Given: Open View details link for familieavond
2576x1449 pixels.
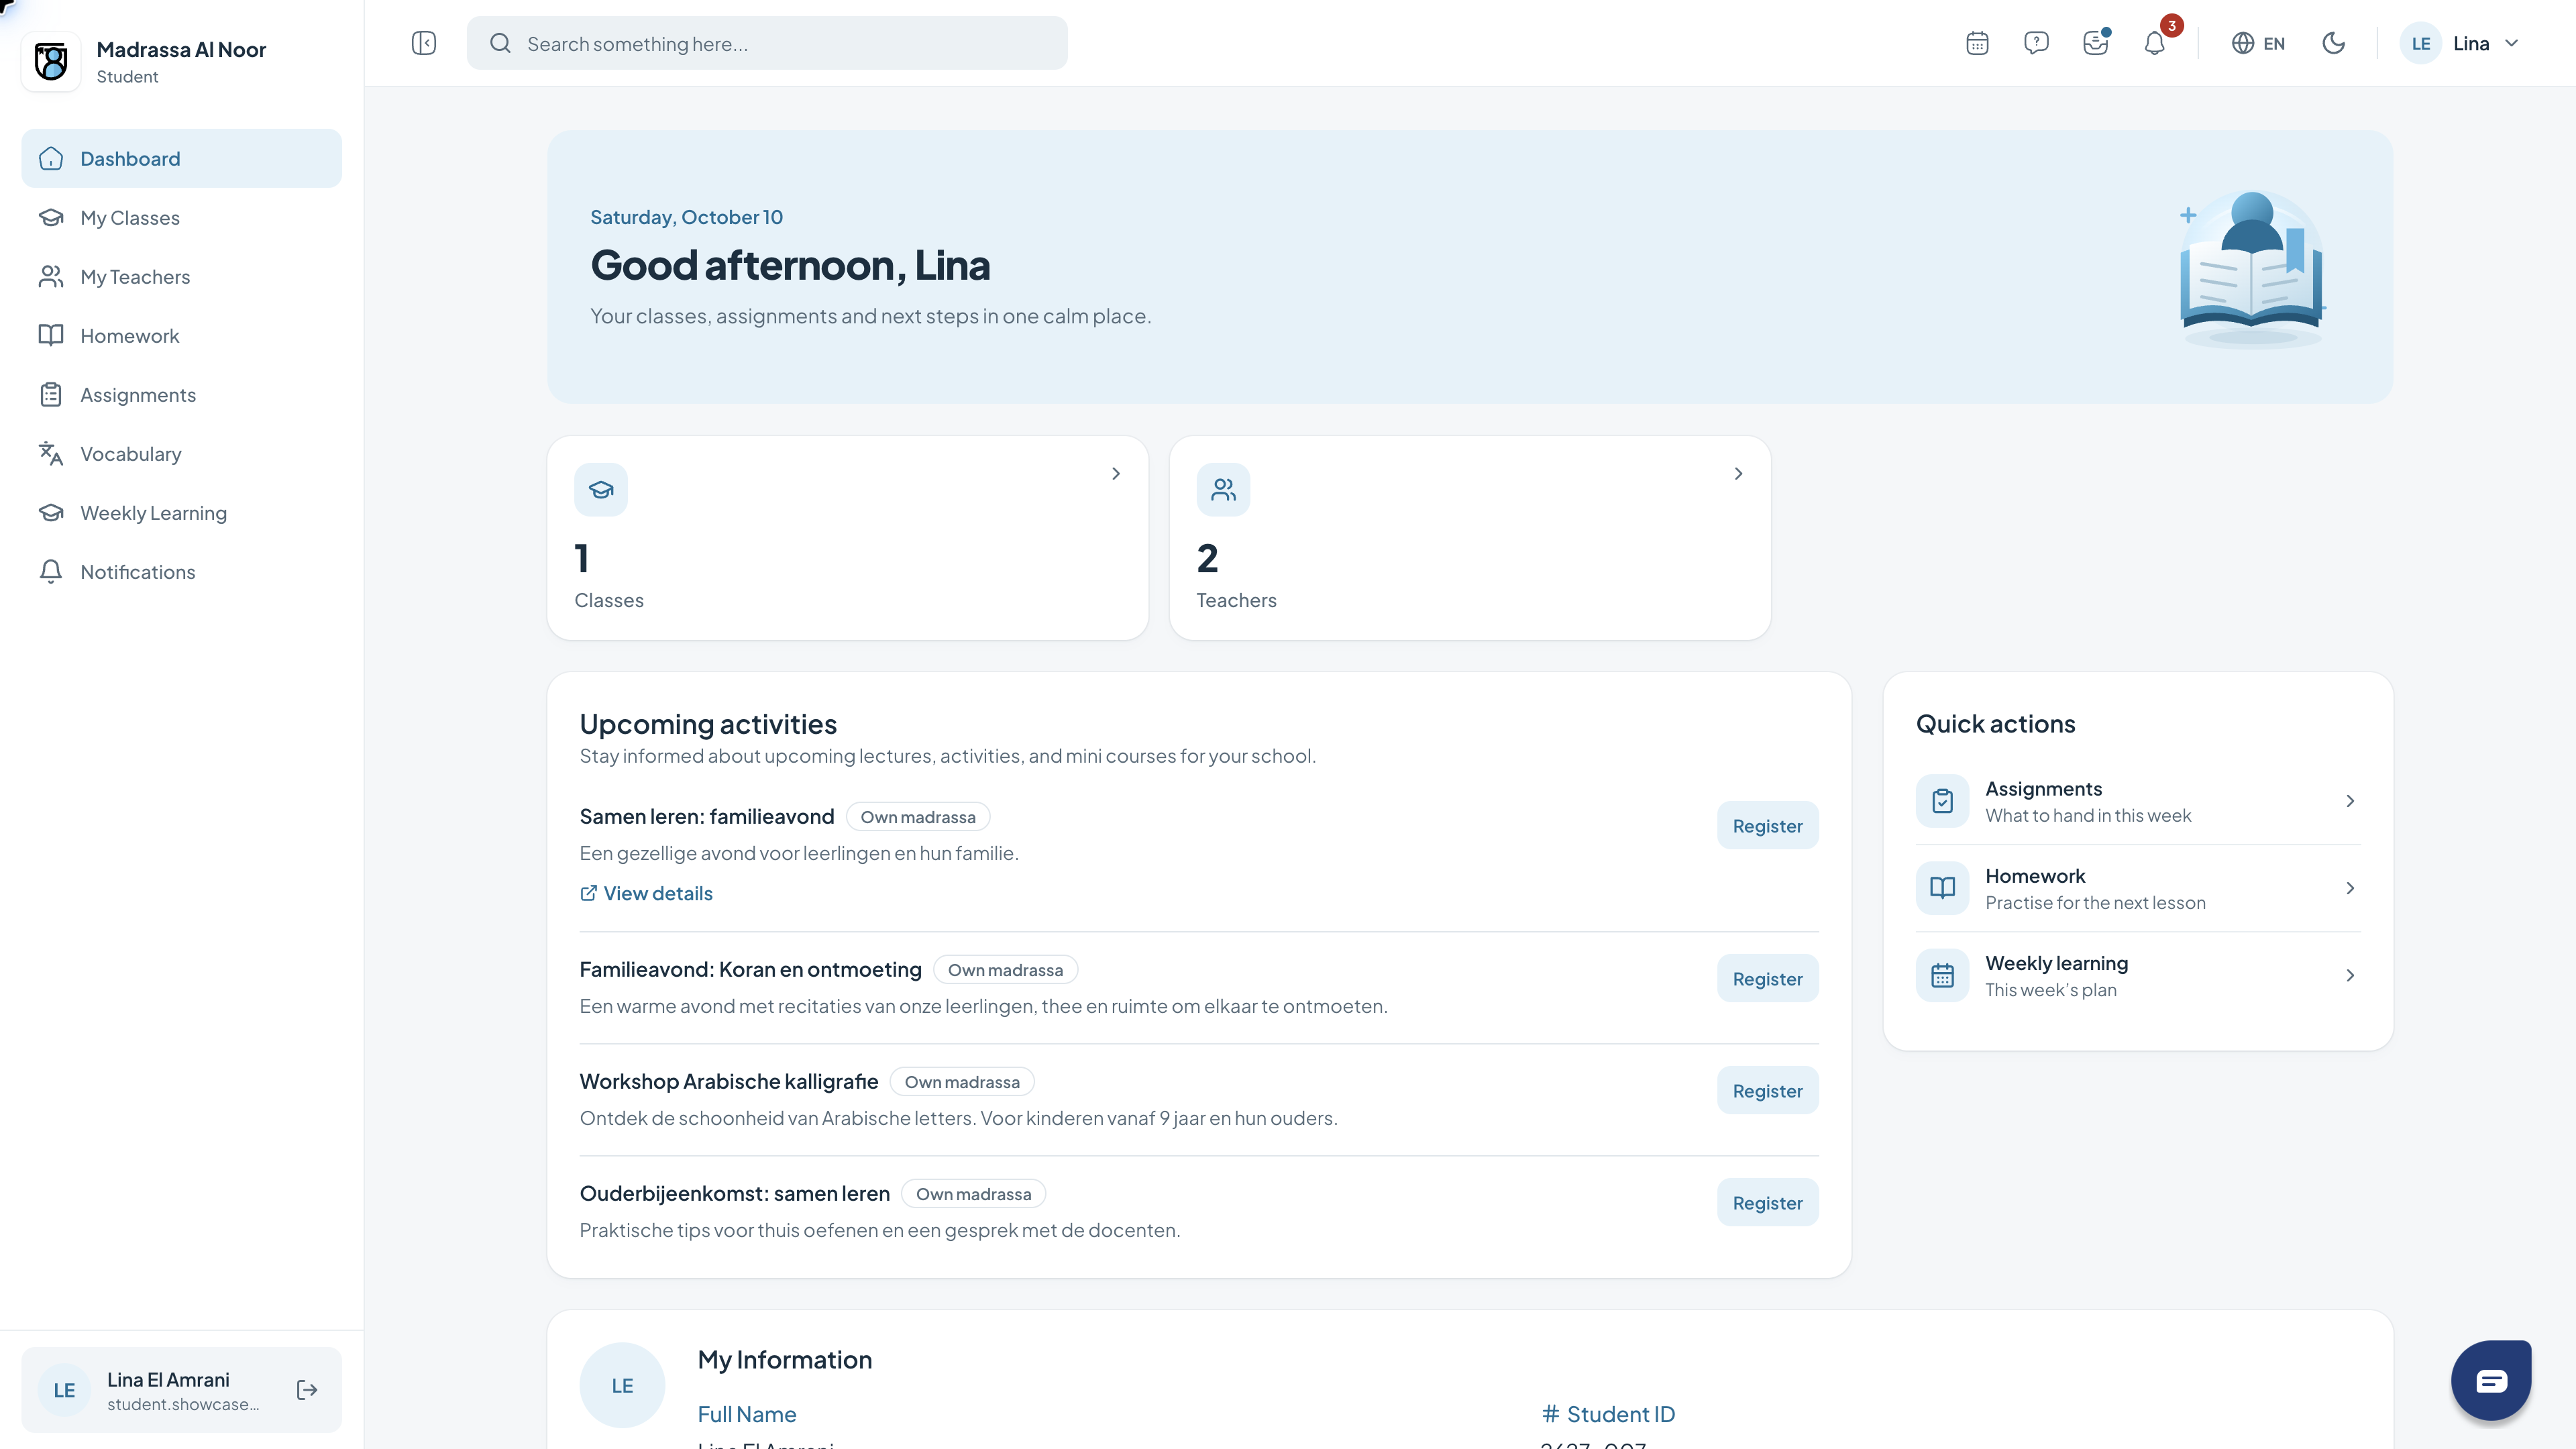Looking at the screenshot, I should [646, 893].
